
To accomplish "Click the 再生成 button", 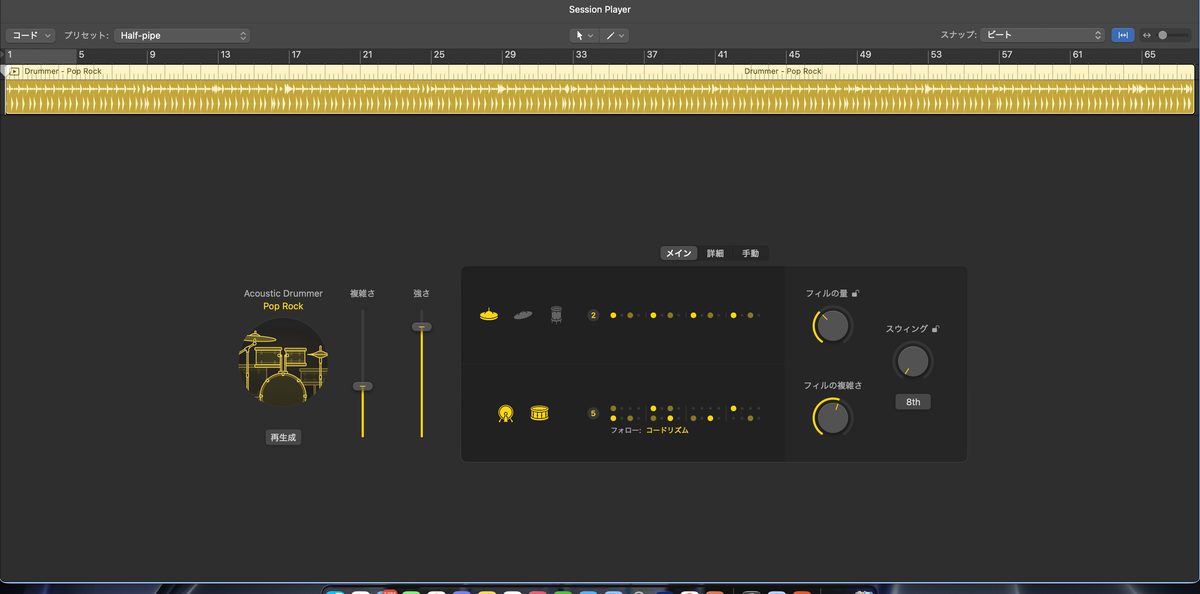I will 283,438.
